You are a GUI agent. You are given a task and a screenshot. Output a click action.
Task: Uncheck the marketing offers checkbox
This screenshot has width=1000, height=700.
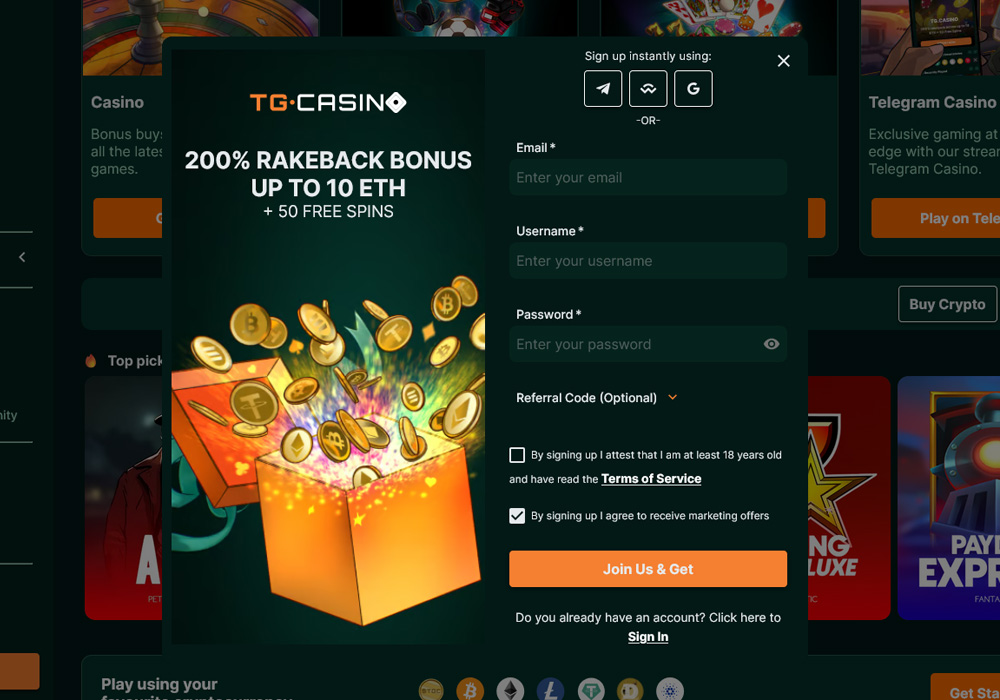coord(517,516)
